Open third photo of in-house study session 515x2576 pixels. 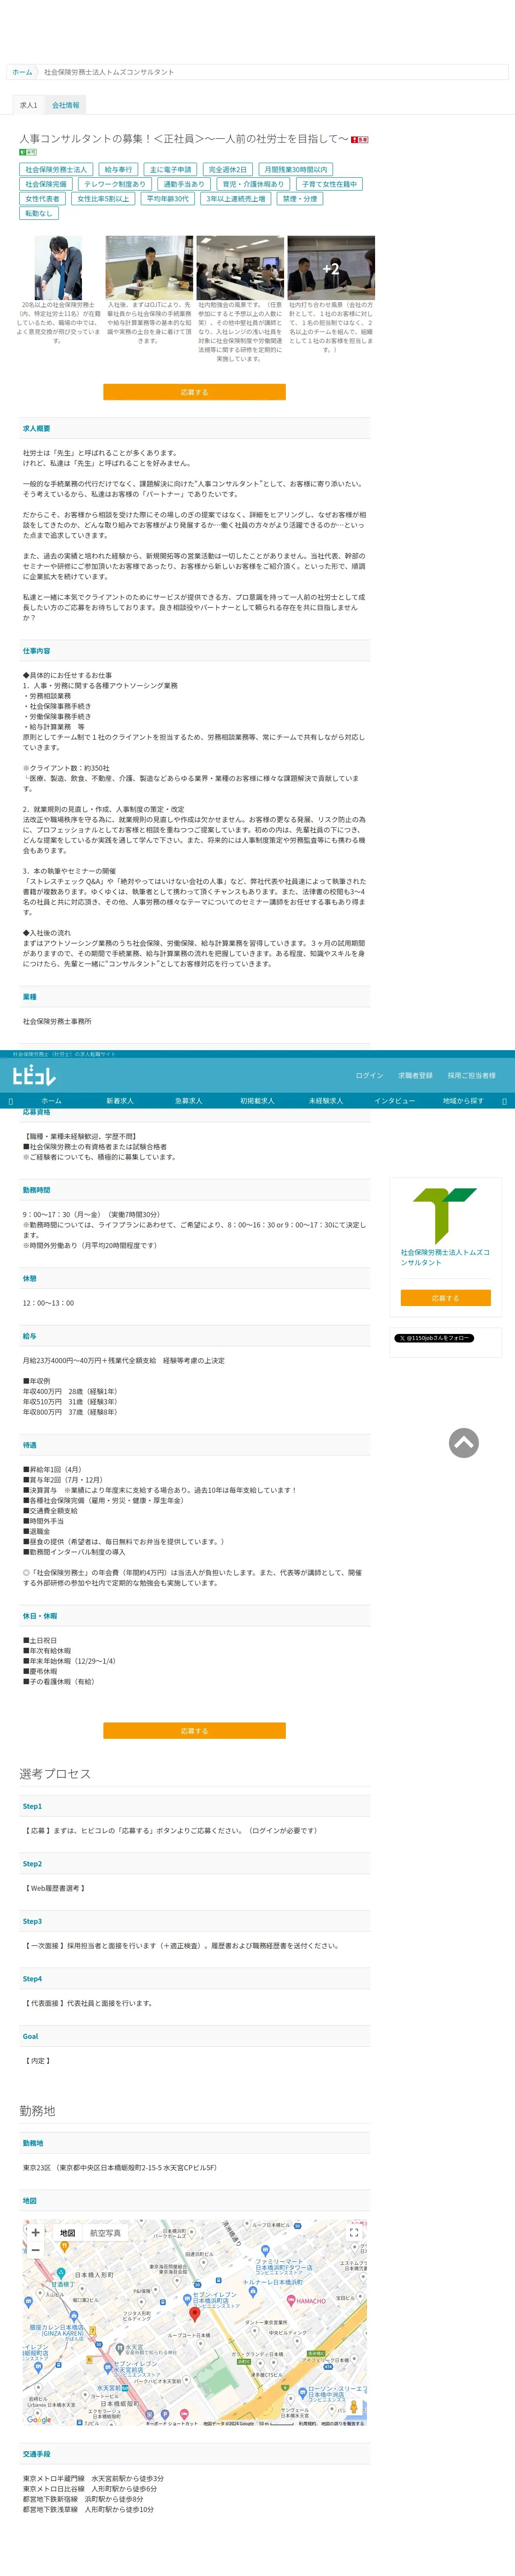click(240, 267)
